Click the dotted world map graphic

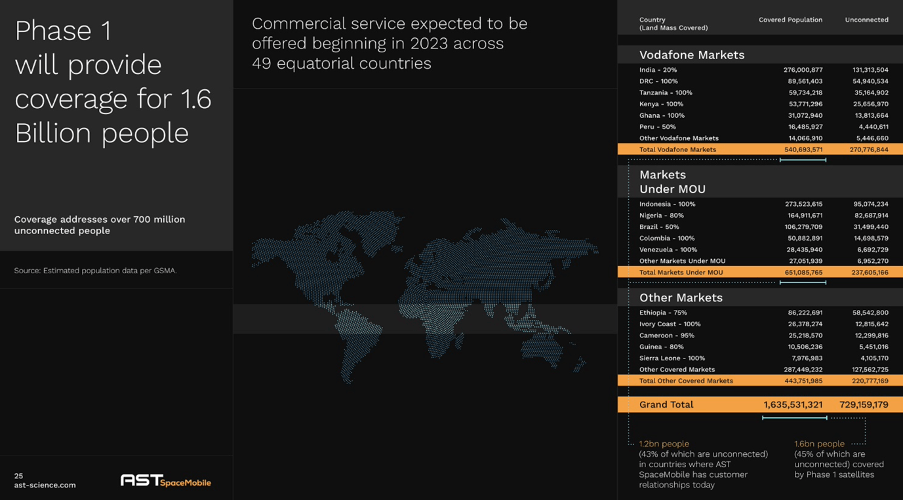425,296
